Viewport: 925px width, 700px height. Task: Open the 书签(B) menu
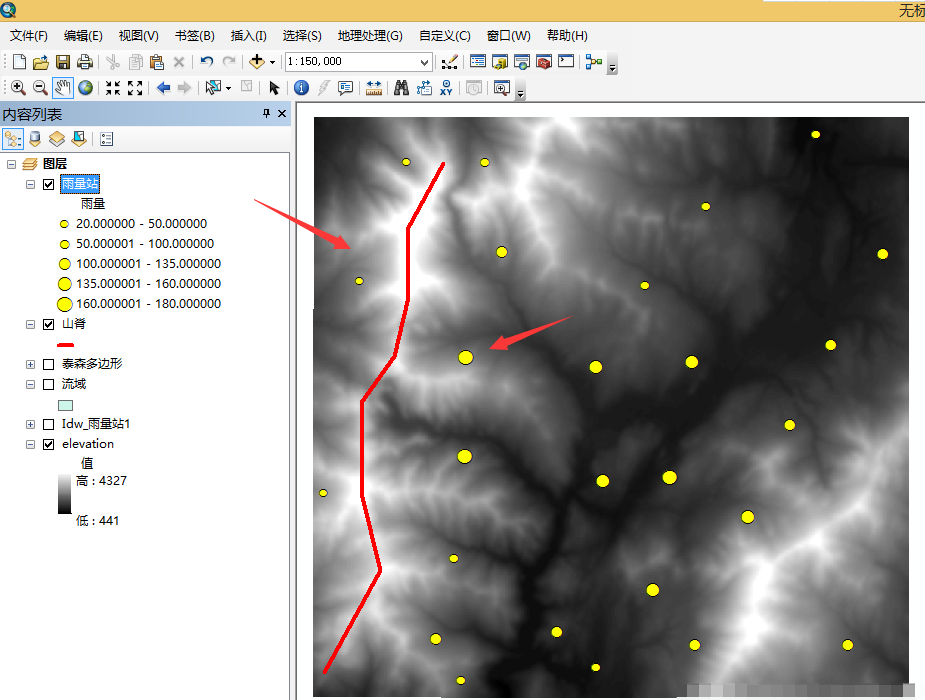[x=195, y=36]
